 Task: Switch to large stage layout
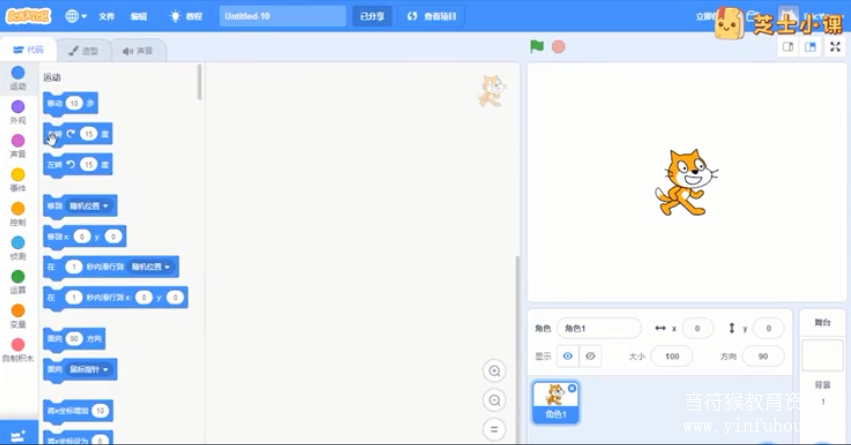810,47
